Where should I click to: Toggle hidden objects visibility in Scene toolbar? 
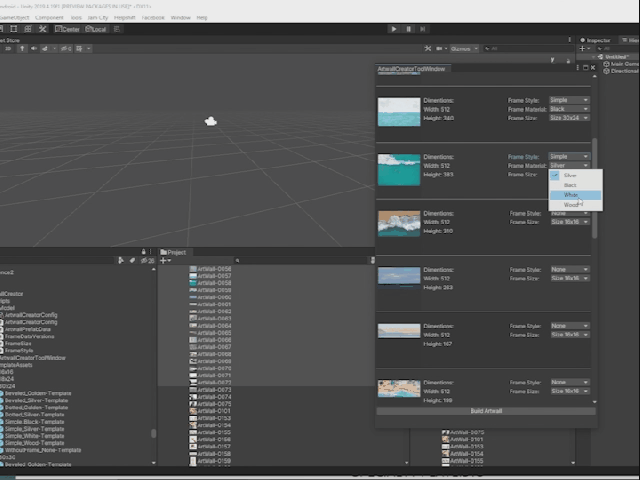[66, 49]
